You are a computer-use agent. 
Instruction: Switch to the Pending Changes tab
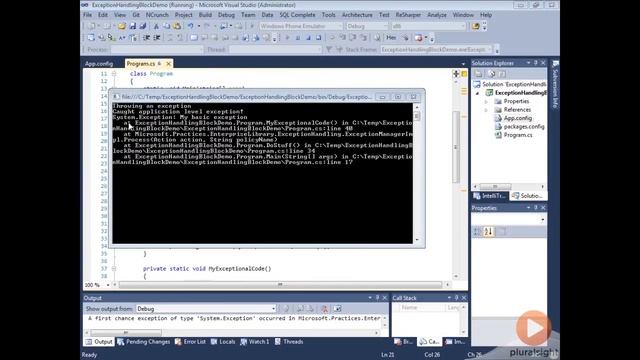click(144, 342)
